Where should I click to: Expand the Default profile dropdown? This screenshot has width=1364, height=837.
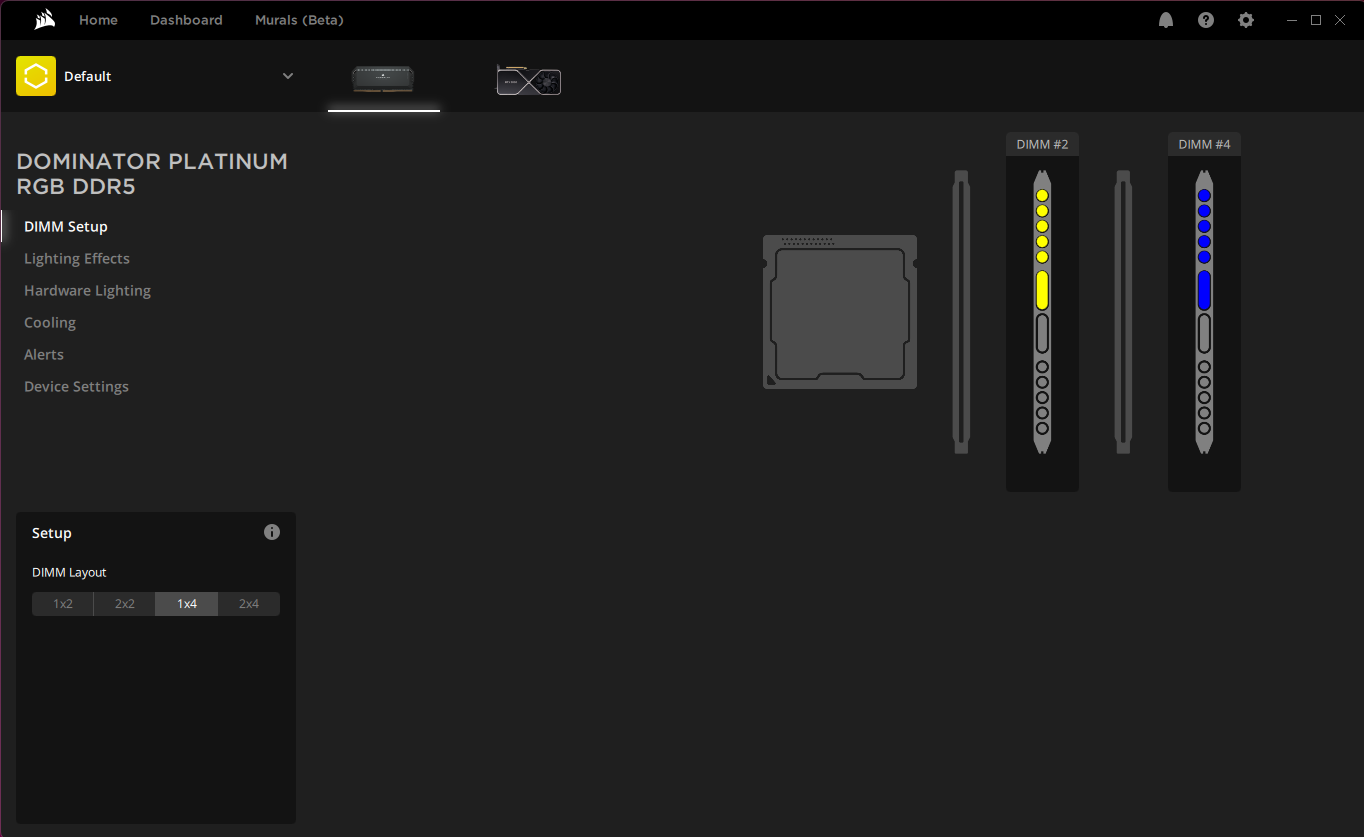tap(288, 76)
